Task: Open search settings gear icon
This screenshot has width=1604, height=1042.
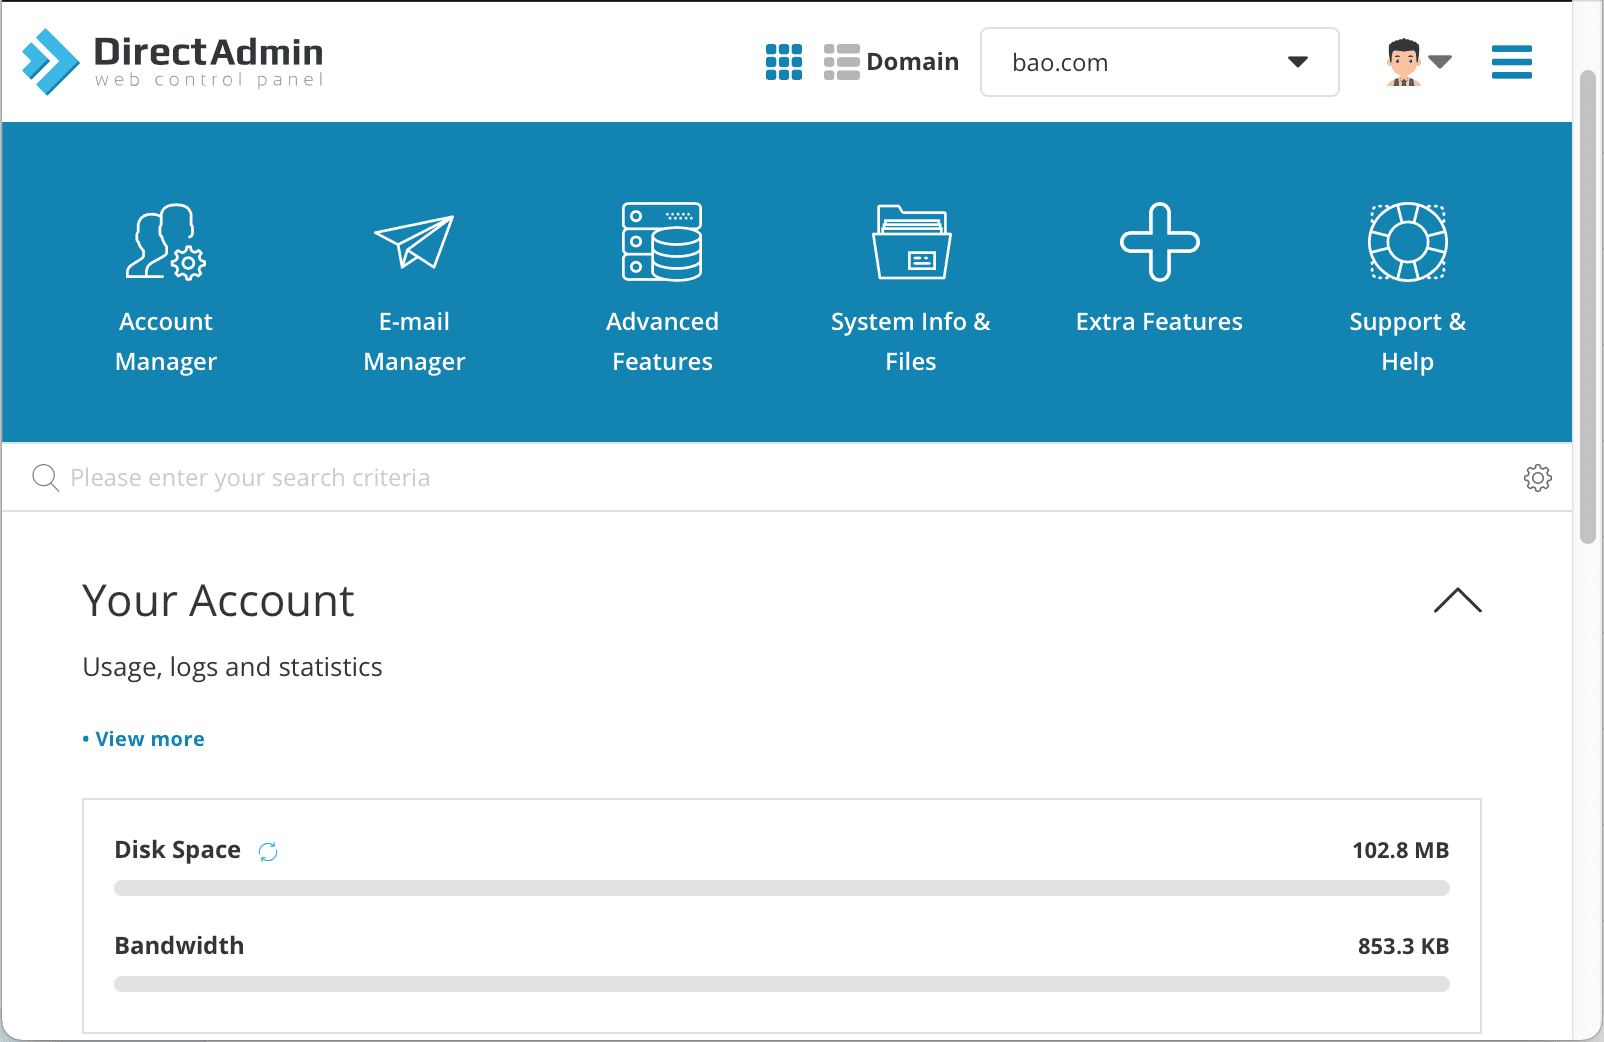Action: [1537, 478]
